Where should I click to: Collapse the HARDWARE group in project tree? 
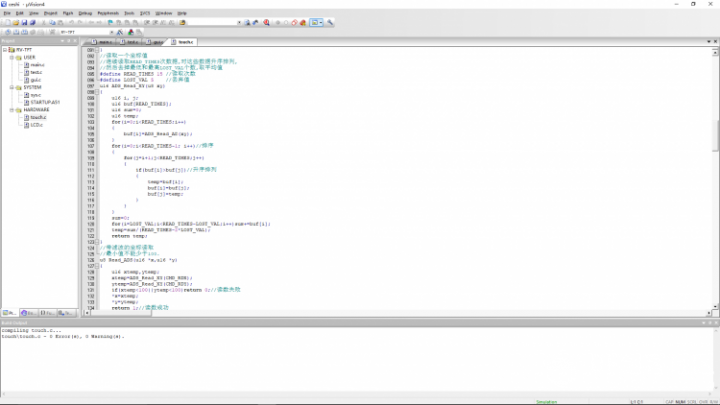(x=12, y=110)
